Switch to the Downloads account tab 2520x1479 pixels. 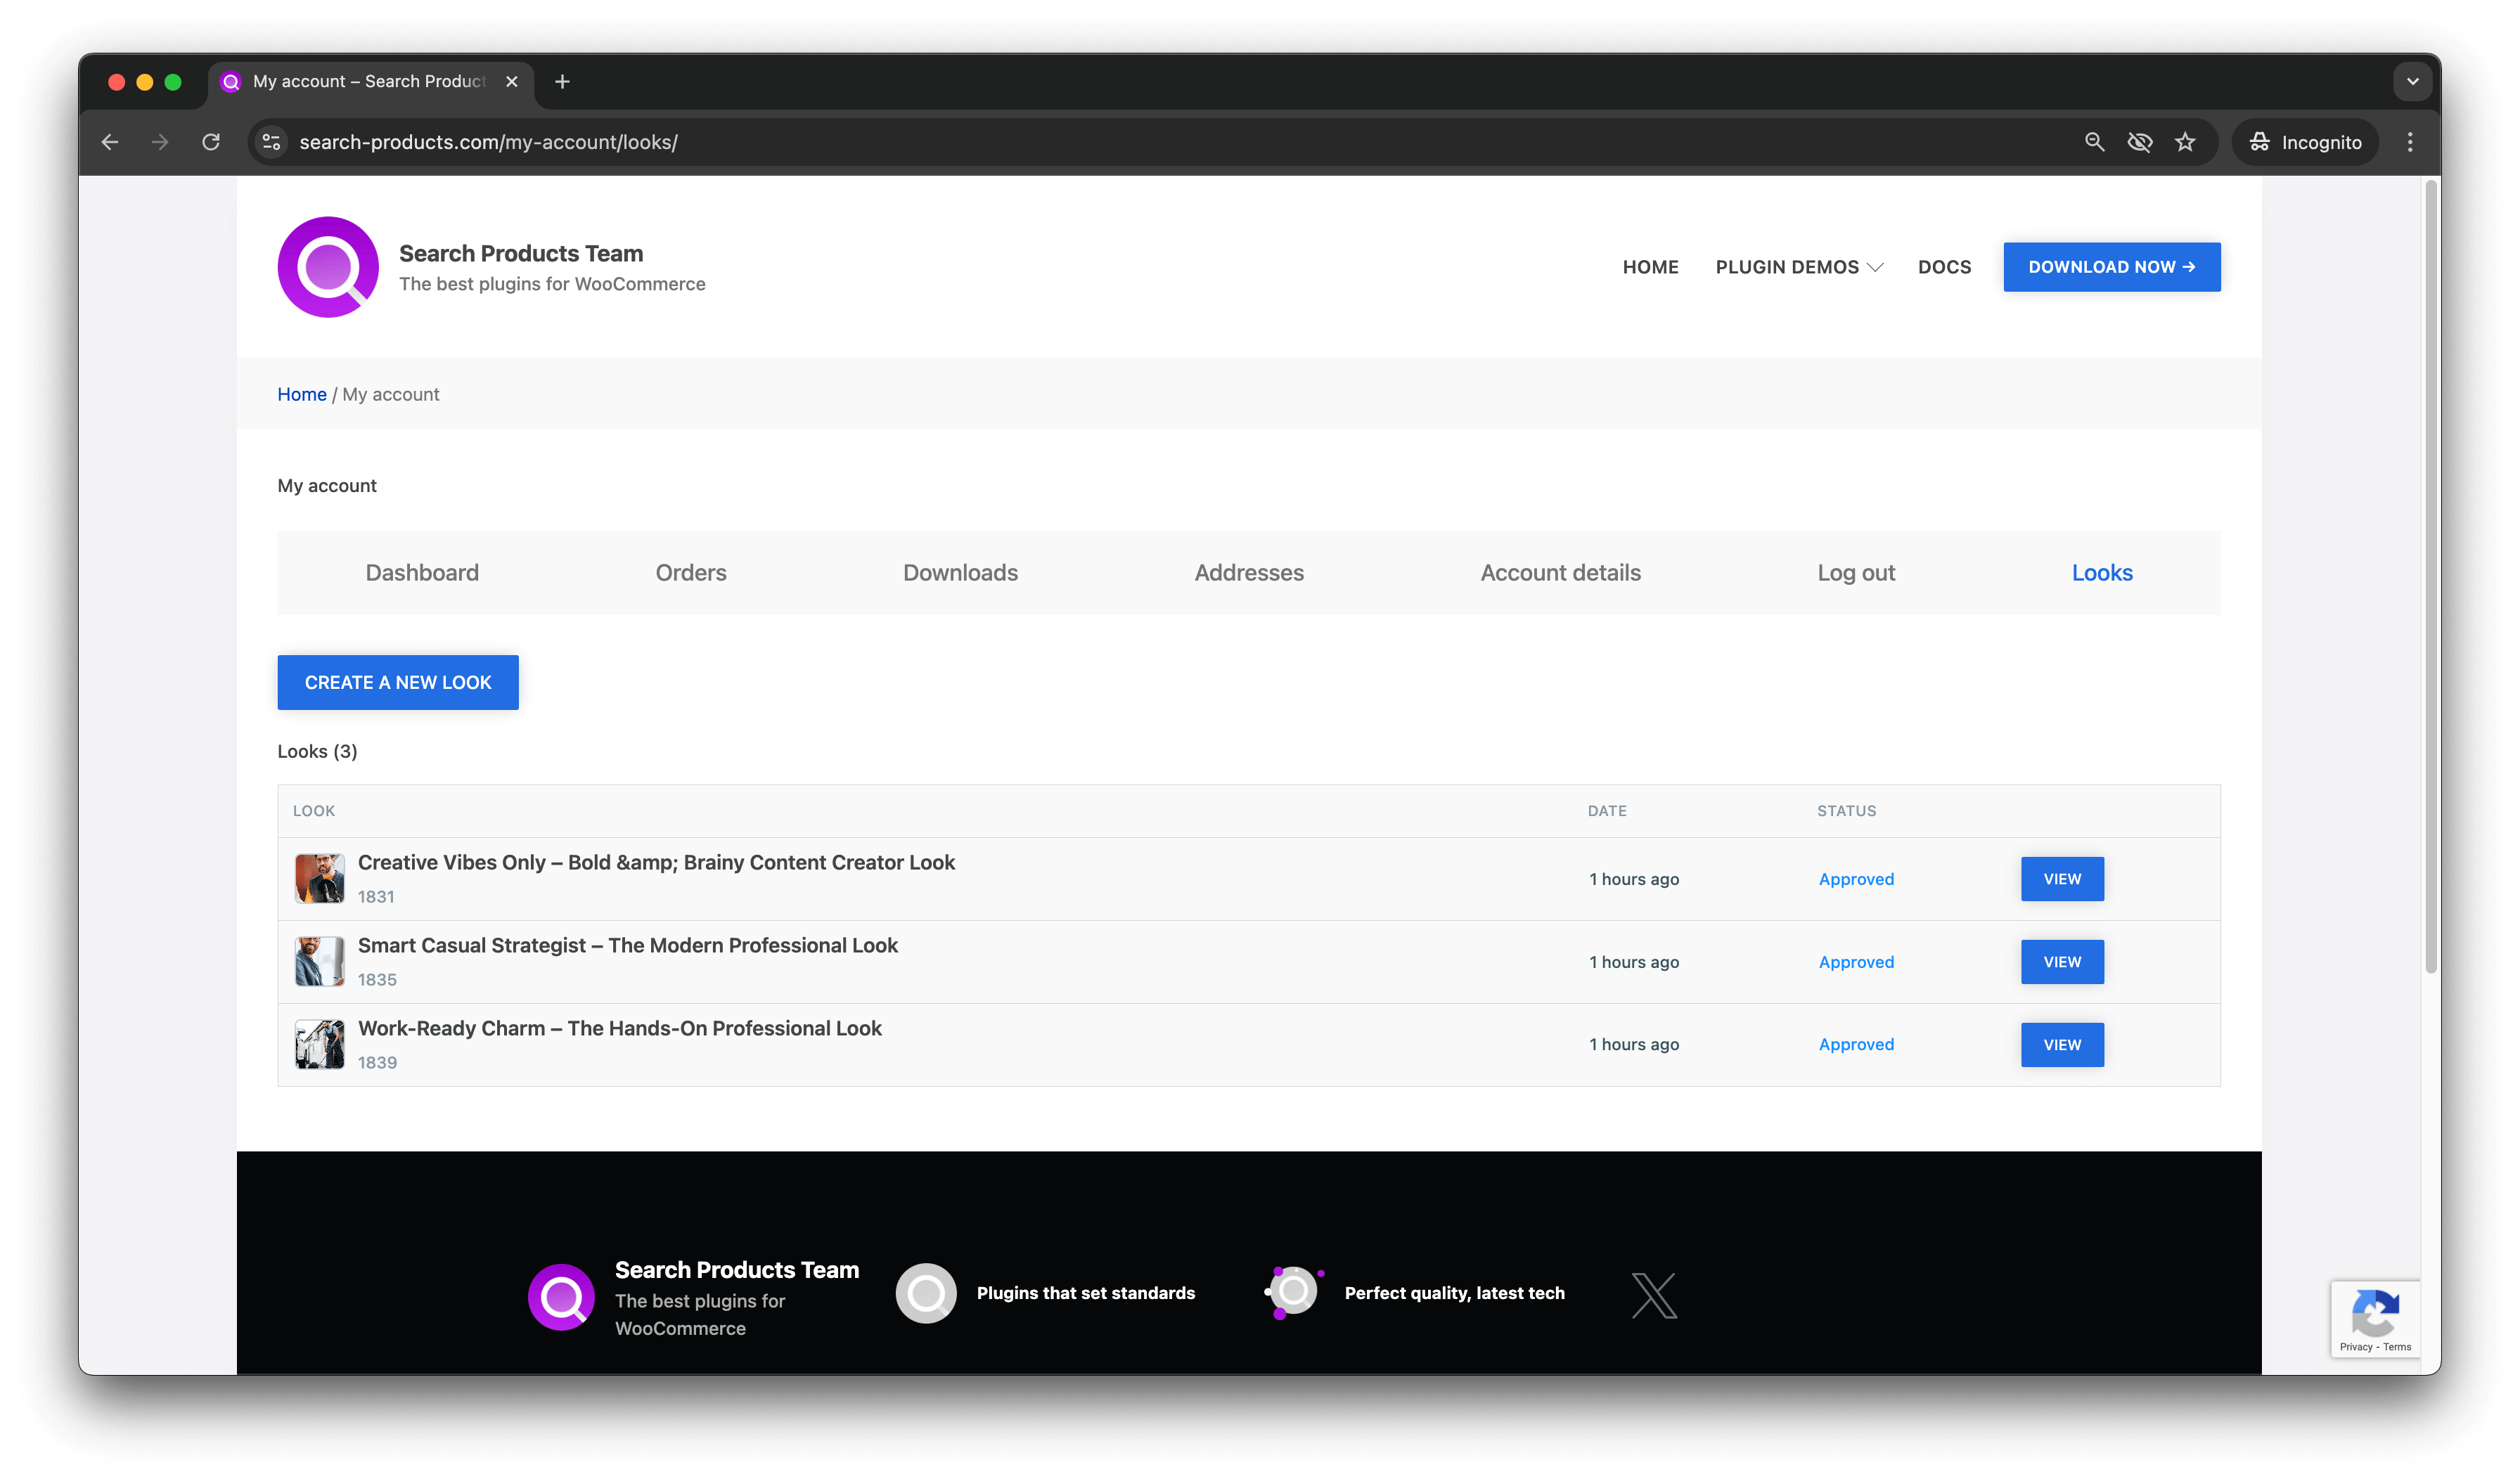[x=960, y=572]
